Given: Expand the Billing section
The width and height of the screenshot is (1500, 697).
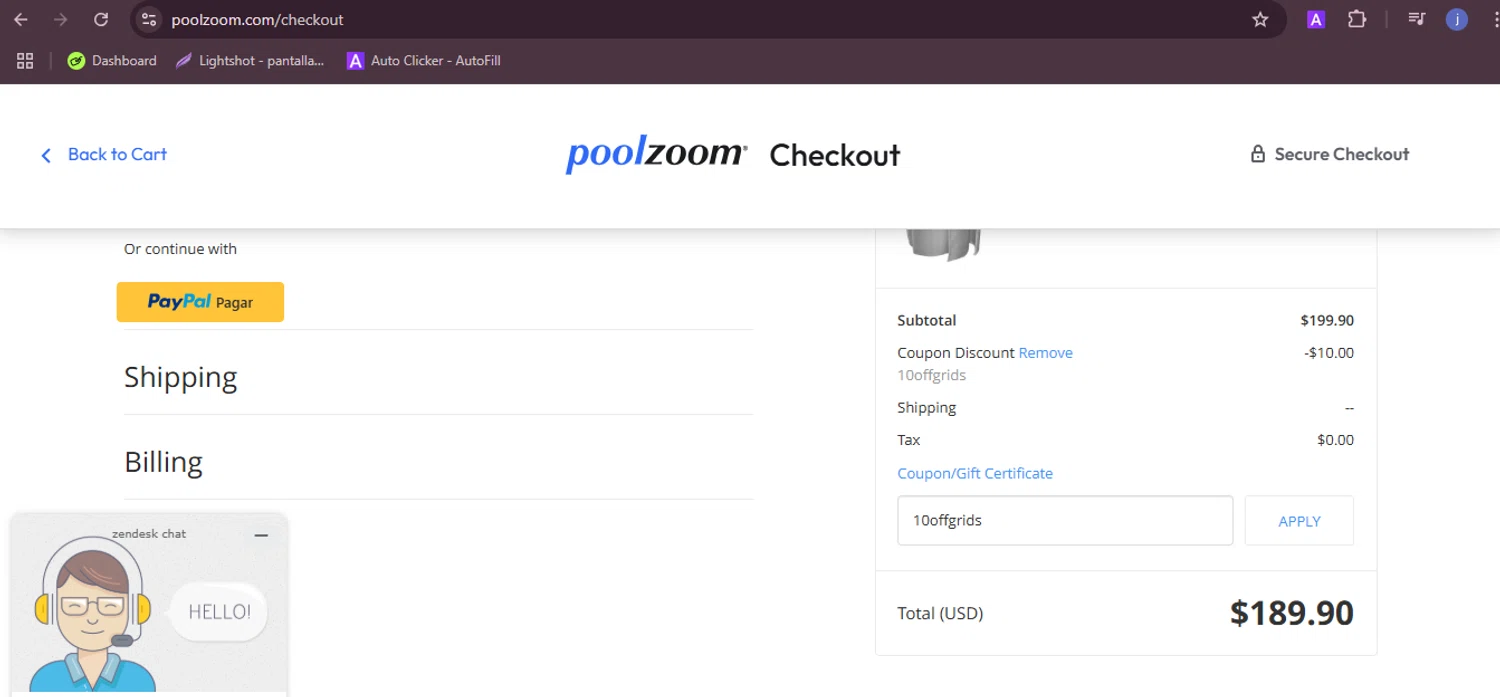Looking at the screenshot, I should point(163,462).
